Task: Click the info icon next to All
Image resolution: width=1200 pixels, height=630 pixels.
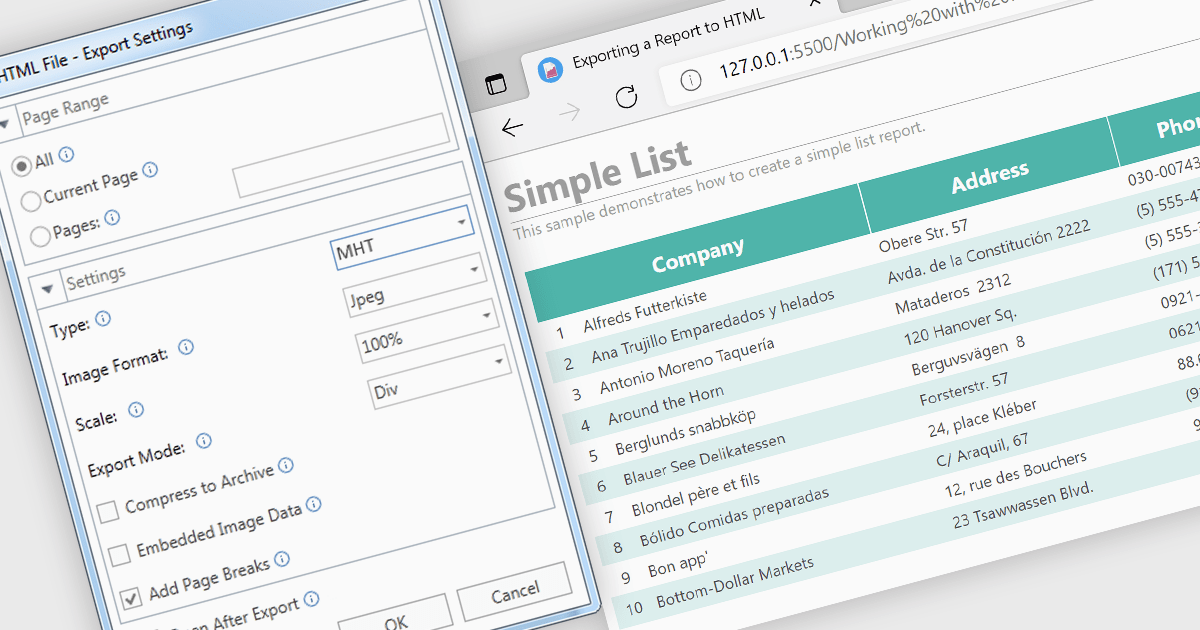Action: click(67, 154)
